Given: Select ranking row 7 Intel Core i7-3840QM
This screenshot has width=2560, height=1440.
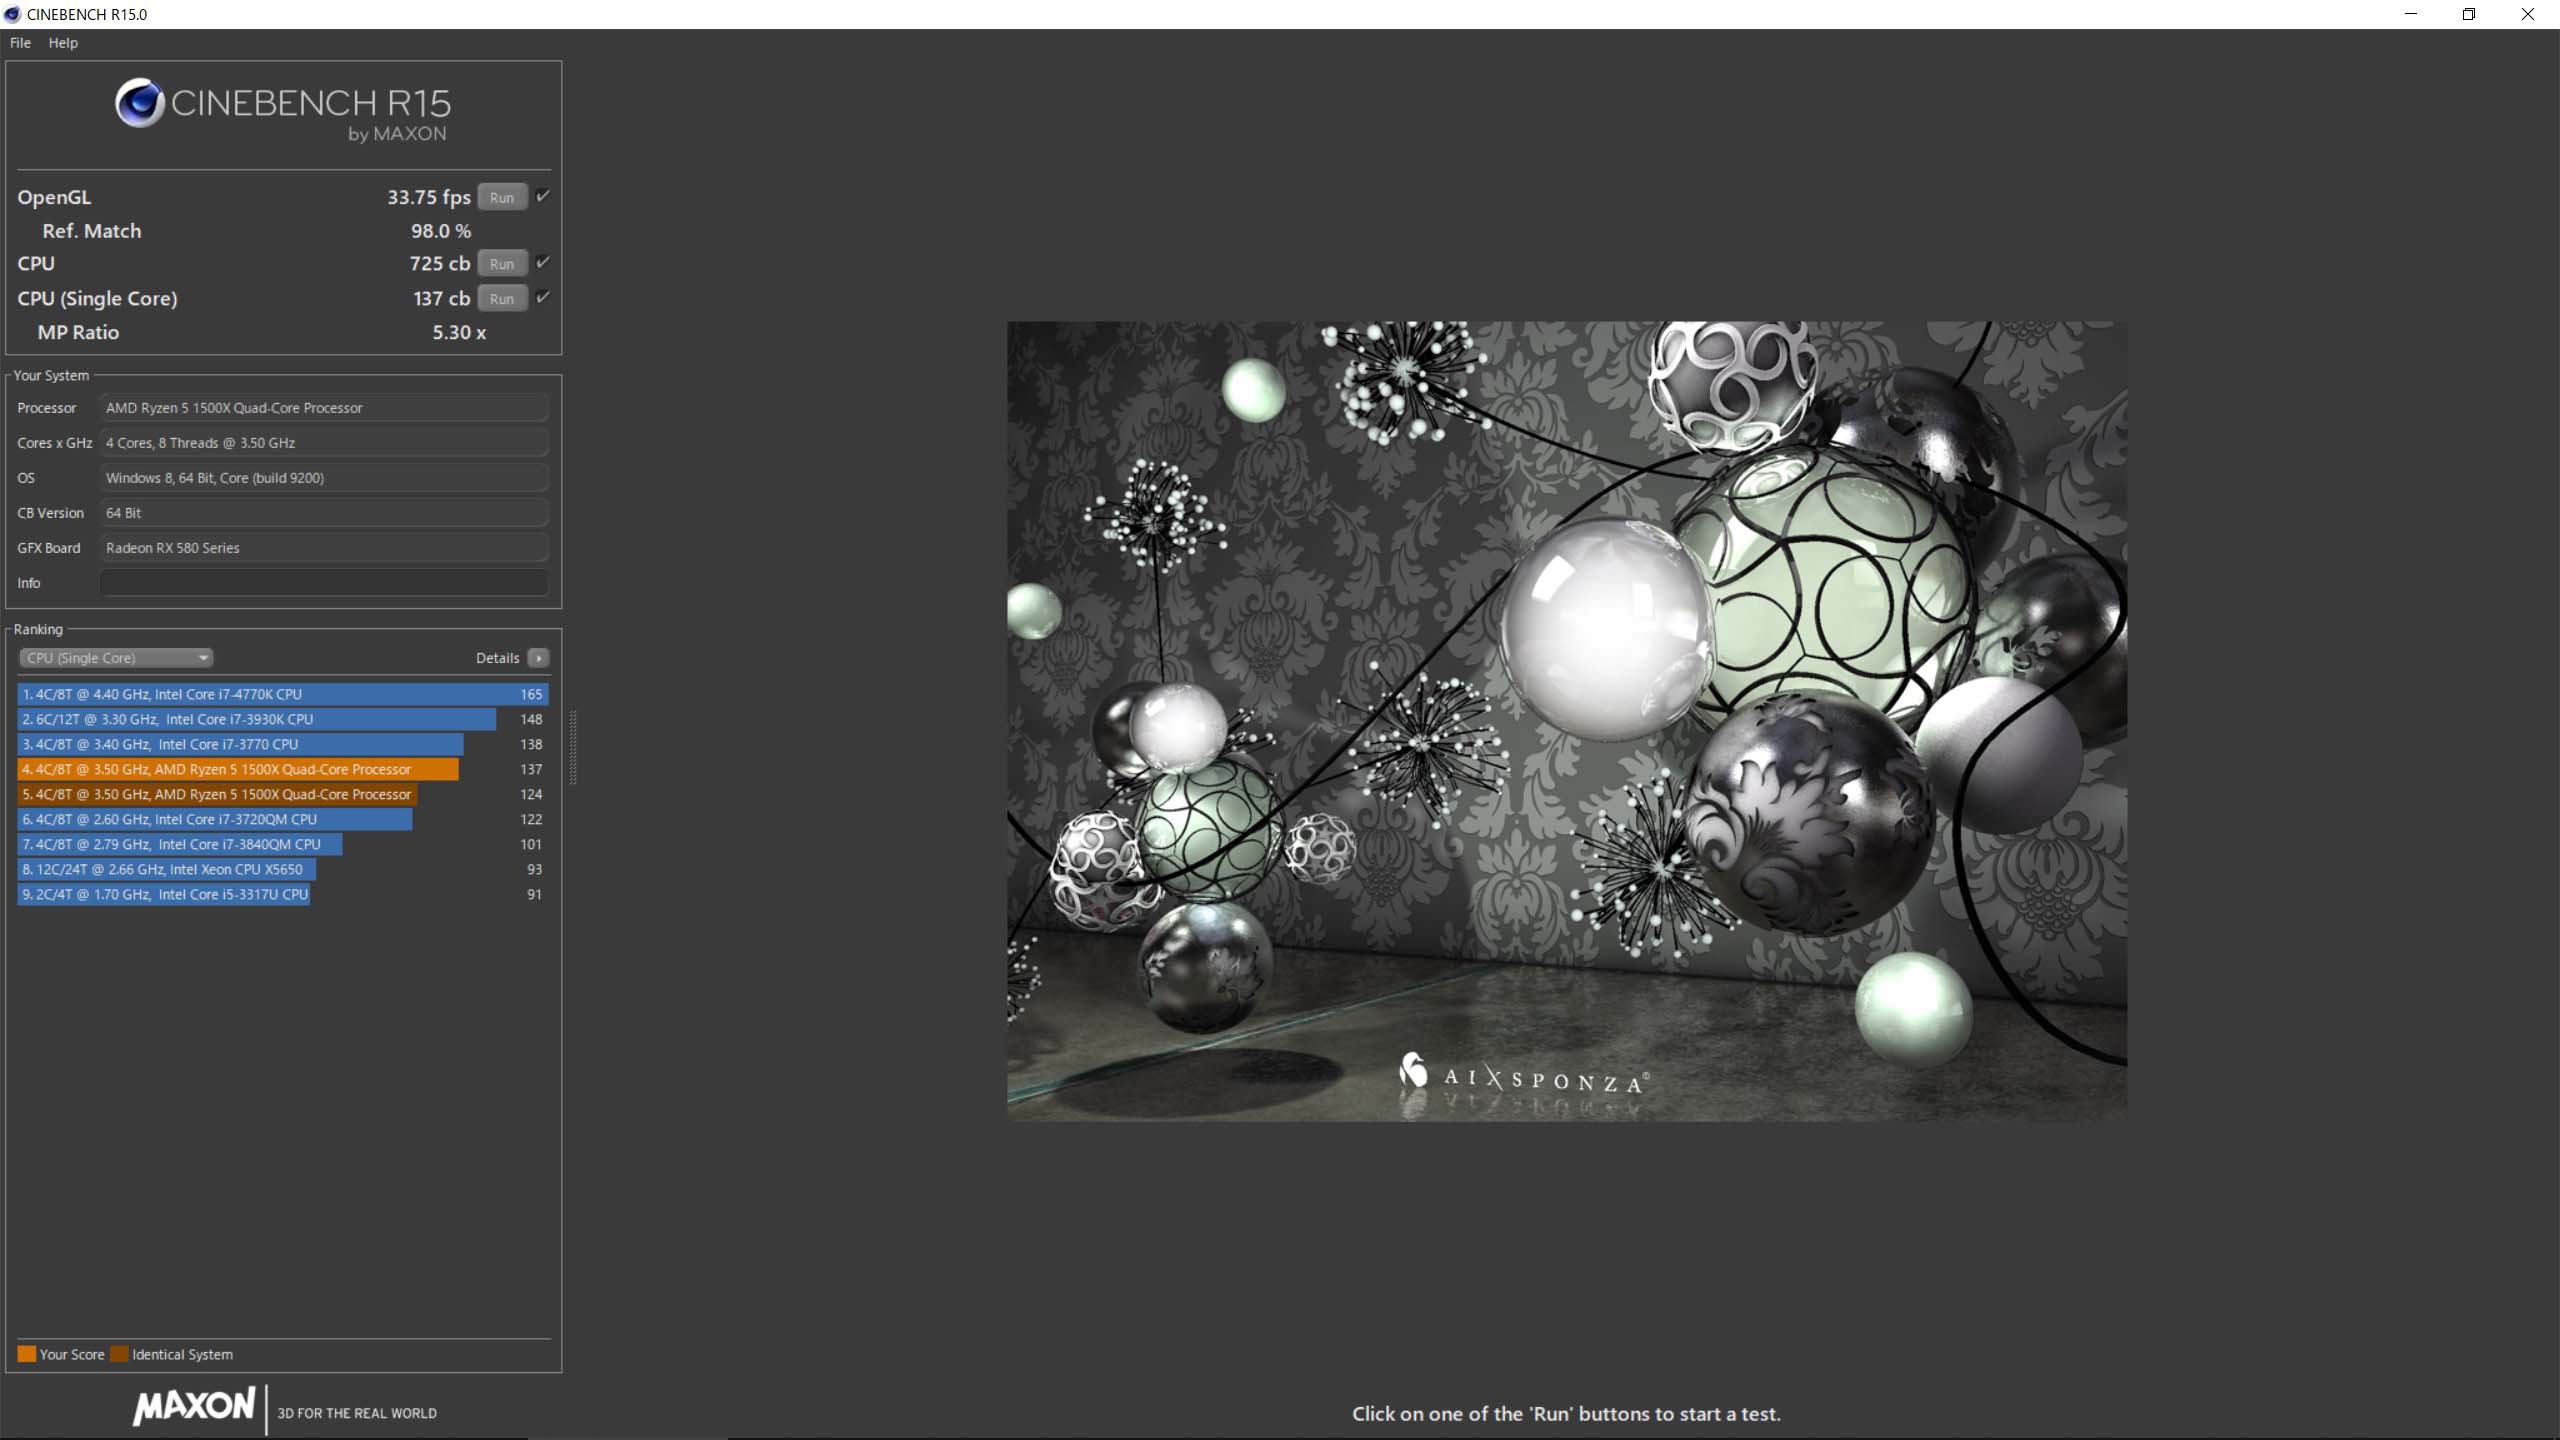Looking at the screenshot, I should pos(283,844).
